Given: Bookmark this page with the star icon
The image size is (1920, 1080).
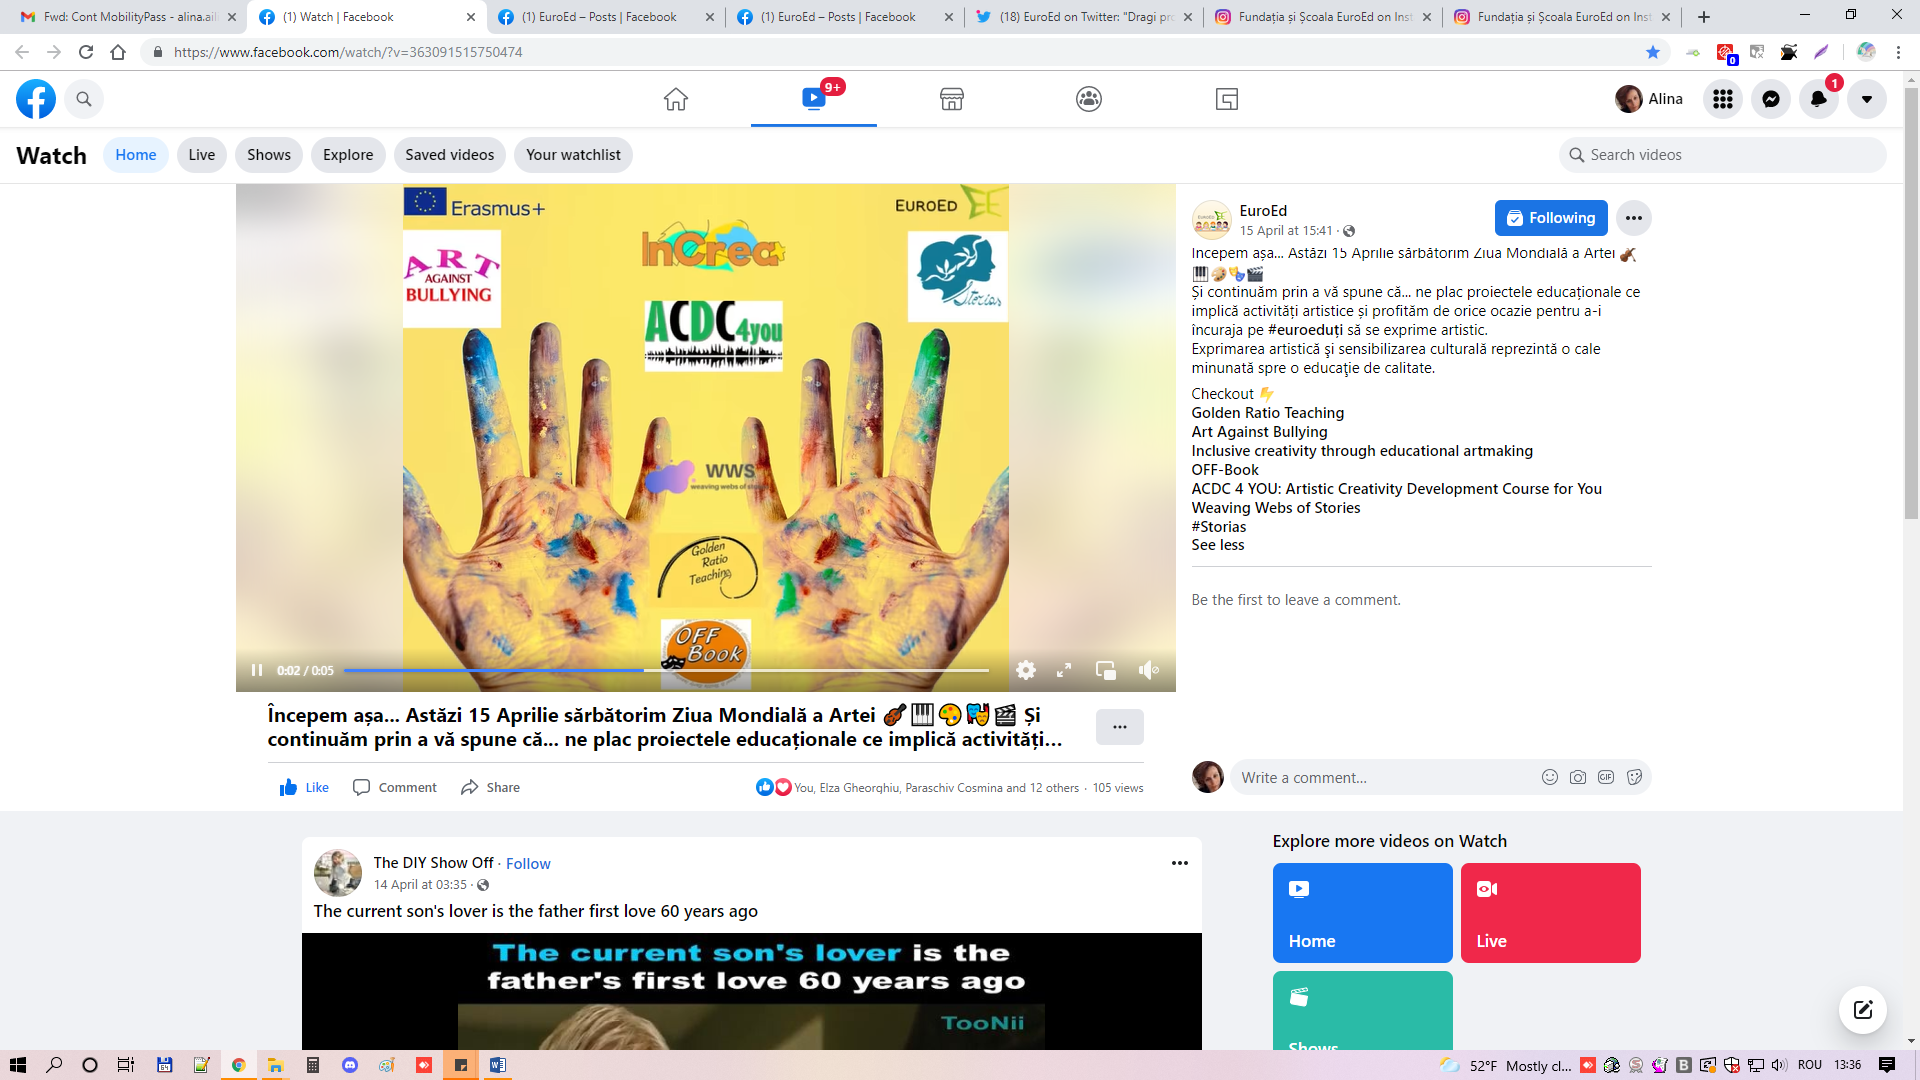Looking at the screenshot, I should coord(1653,52).
